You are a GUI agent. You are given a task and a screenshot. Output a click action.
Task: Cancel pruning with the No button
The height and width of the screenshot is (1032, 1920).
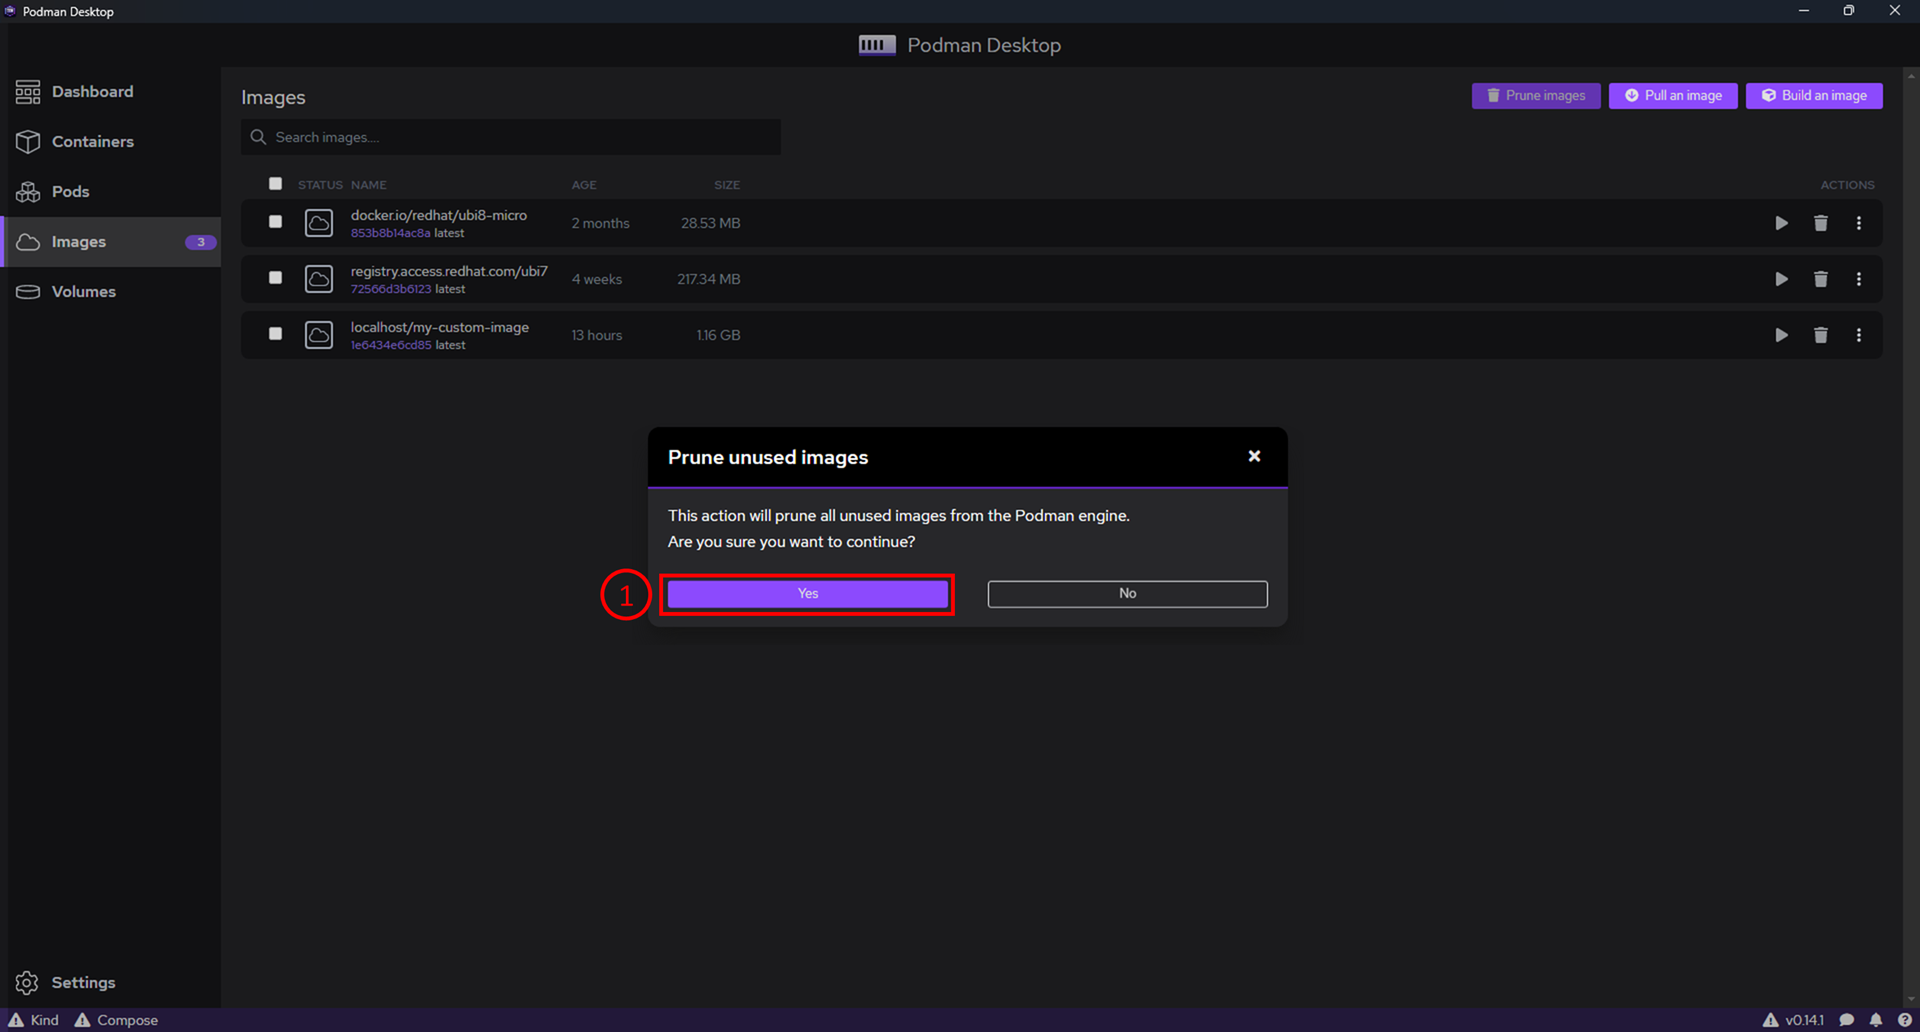coord(1127,594)
